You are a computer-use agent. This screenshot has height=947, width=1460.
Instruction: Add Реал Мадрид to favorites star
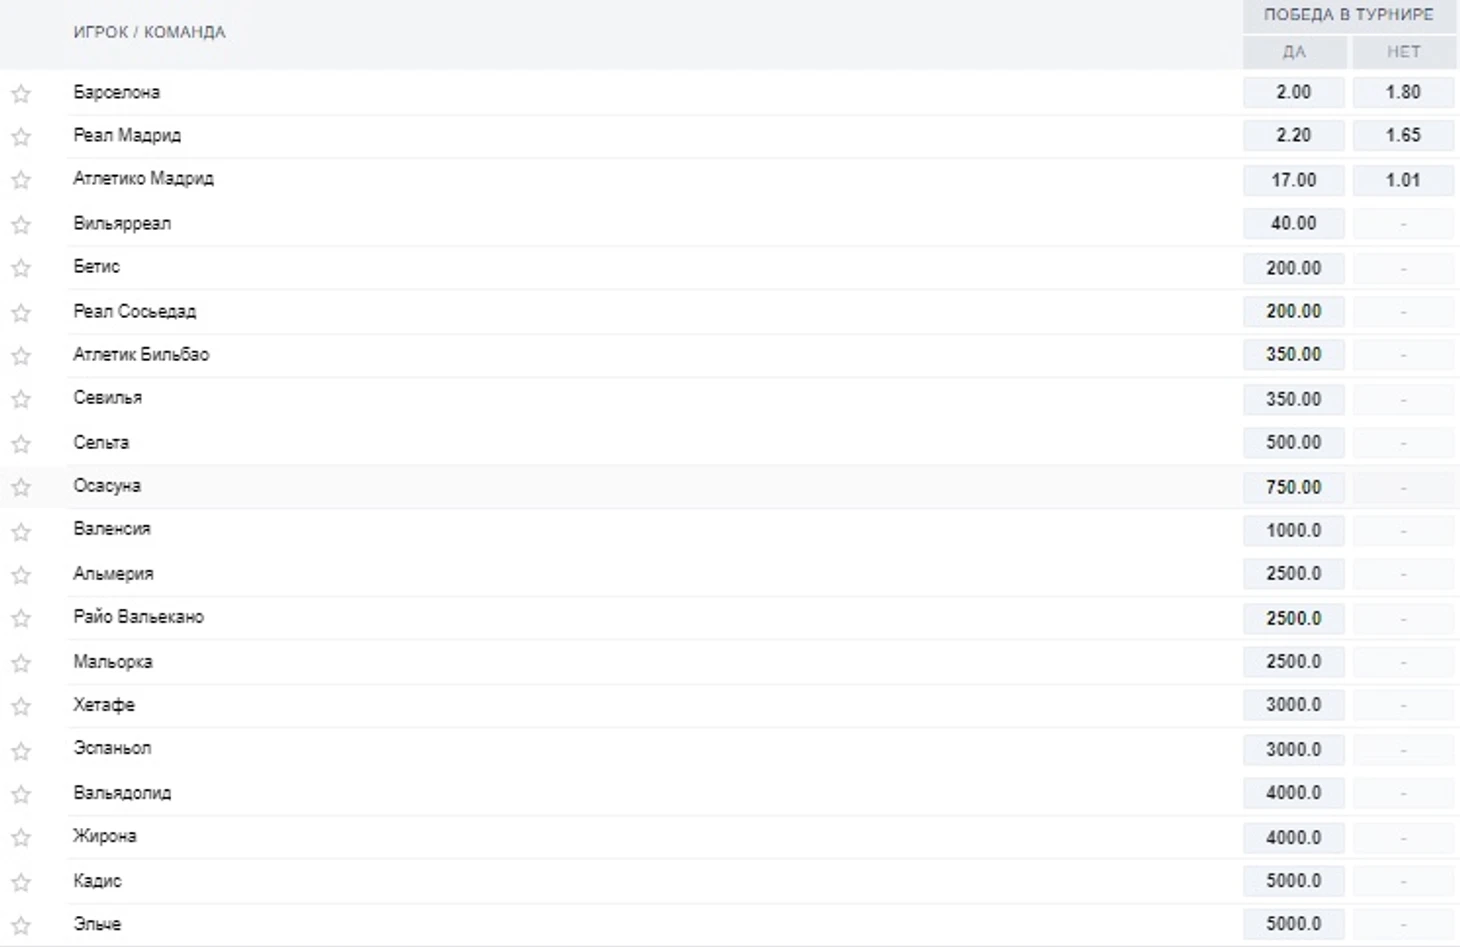click(x=21, y=137)
